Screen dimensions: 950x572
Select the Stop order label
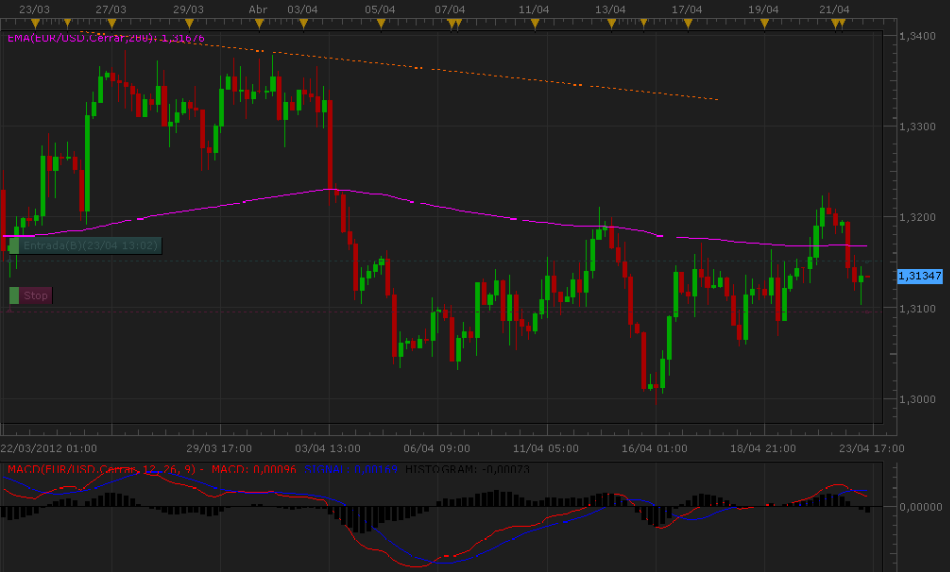[x=36, y=295]
